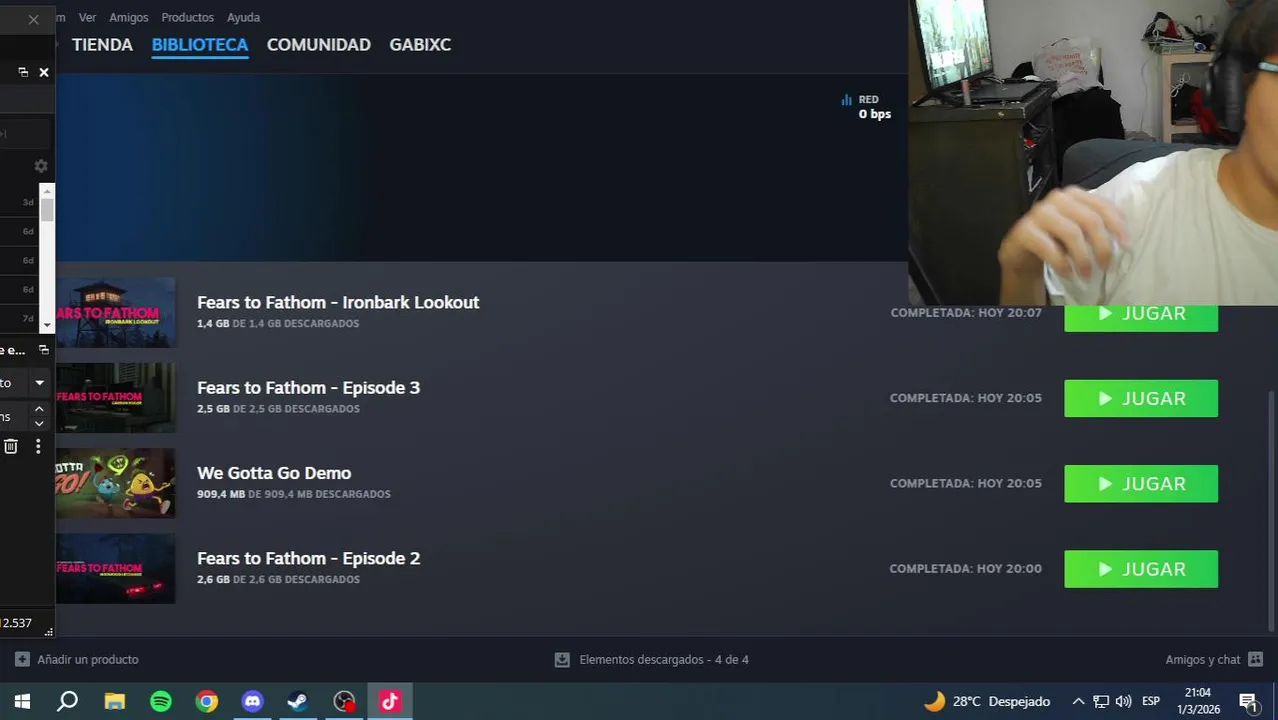Open the Productos menu
Viewport: 1278px width, 720px height.
coord(188,17)
